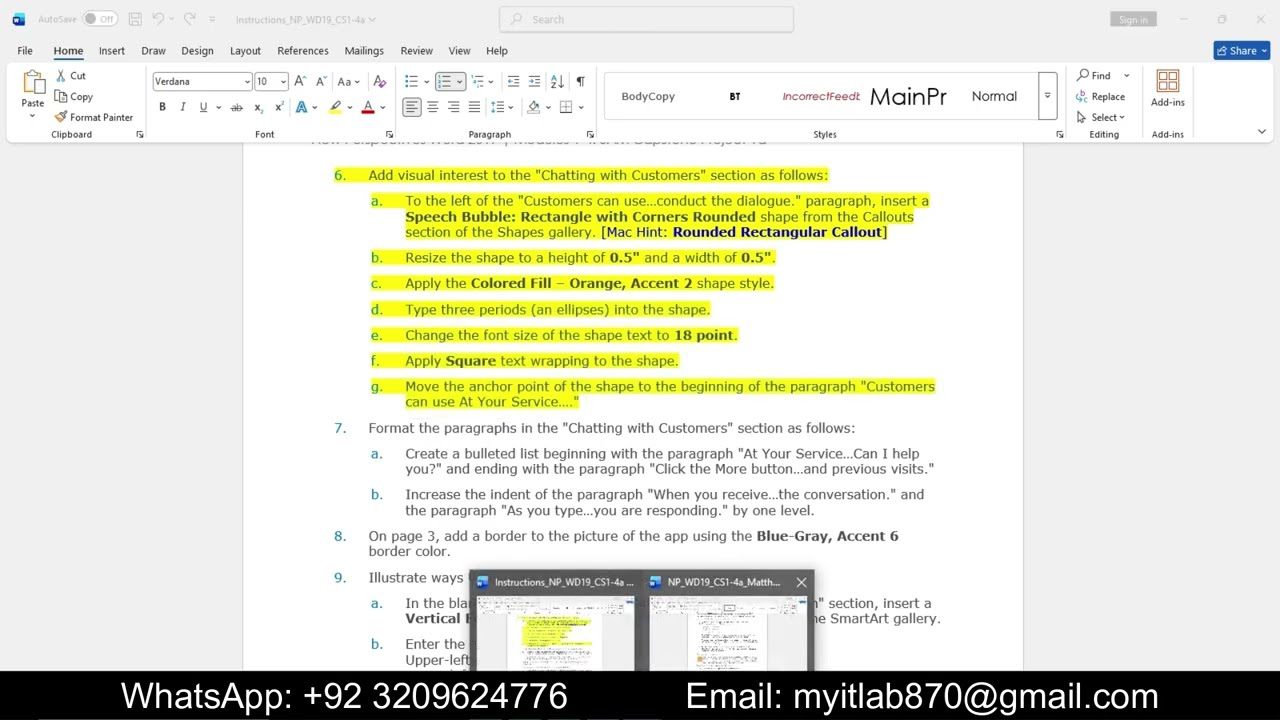Image resolution: width=1280 pixels, height=720 pixels.
Task: Decrease font size with Shrink Font
Action: pyautogui.click(x=321, y=82)
